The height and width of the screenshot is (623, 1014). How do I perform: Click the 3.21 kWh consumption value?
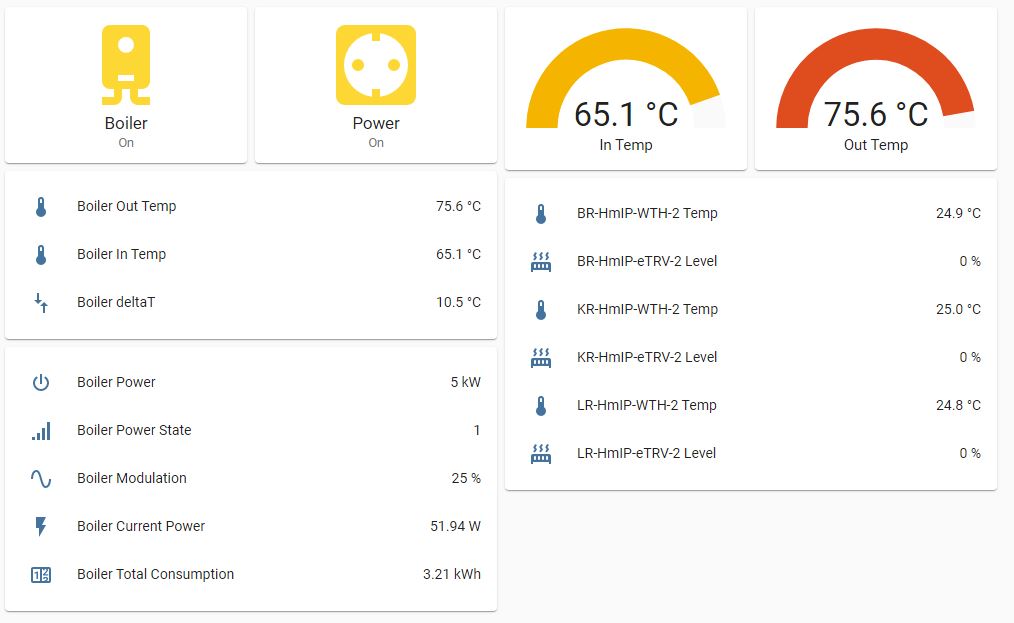[452, 575]
